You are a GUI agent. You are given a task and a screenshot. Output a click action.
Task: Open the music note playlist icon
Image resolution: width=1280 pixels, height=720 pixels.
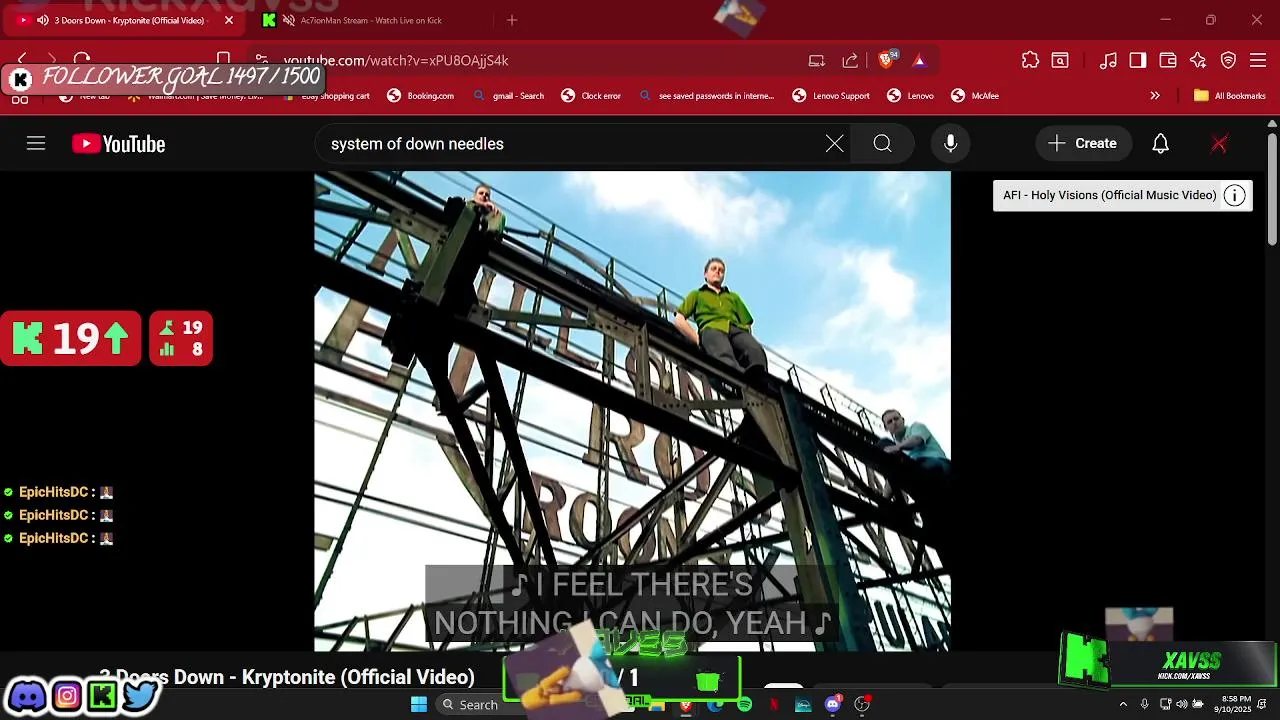point(1108,60)
